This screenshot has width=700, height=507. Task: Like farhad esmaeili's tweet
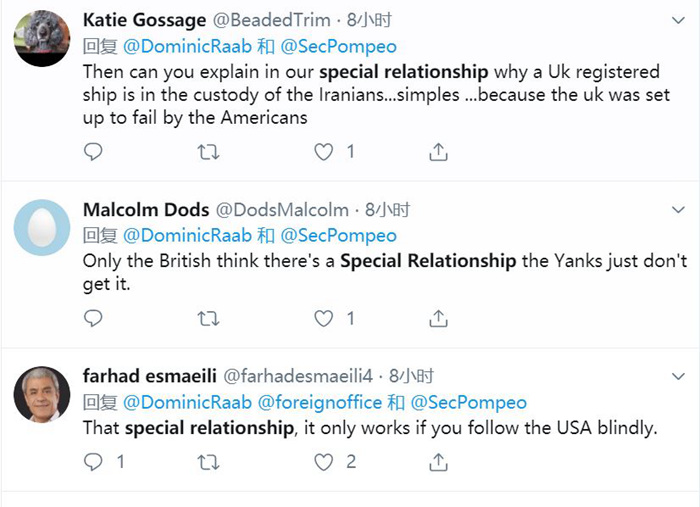pos(324,462)
